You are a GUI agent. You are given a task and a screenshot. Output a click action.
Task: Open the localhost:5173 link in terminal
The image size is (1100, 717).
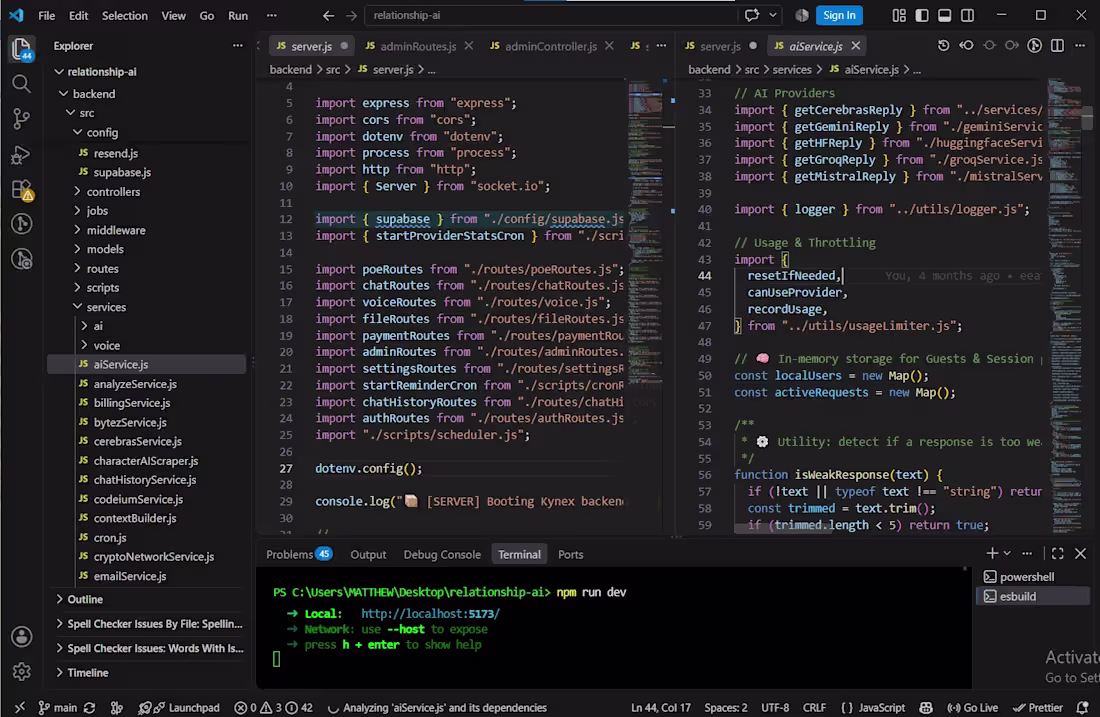tap(430, 613)
